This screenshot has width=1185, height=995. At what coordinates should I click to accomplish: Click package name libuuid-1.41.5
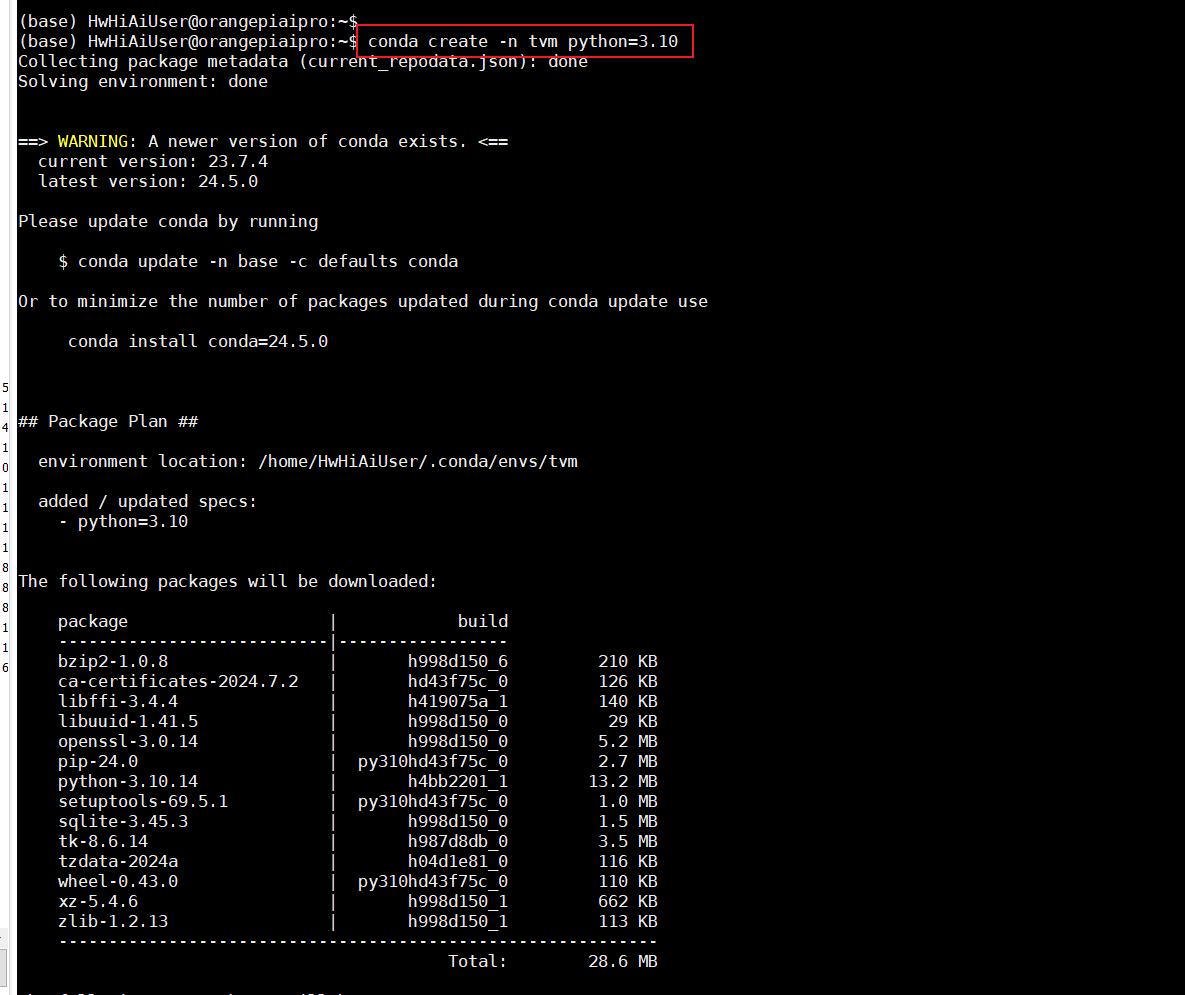pyautogui.click(x=128, y=722)
